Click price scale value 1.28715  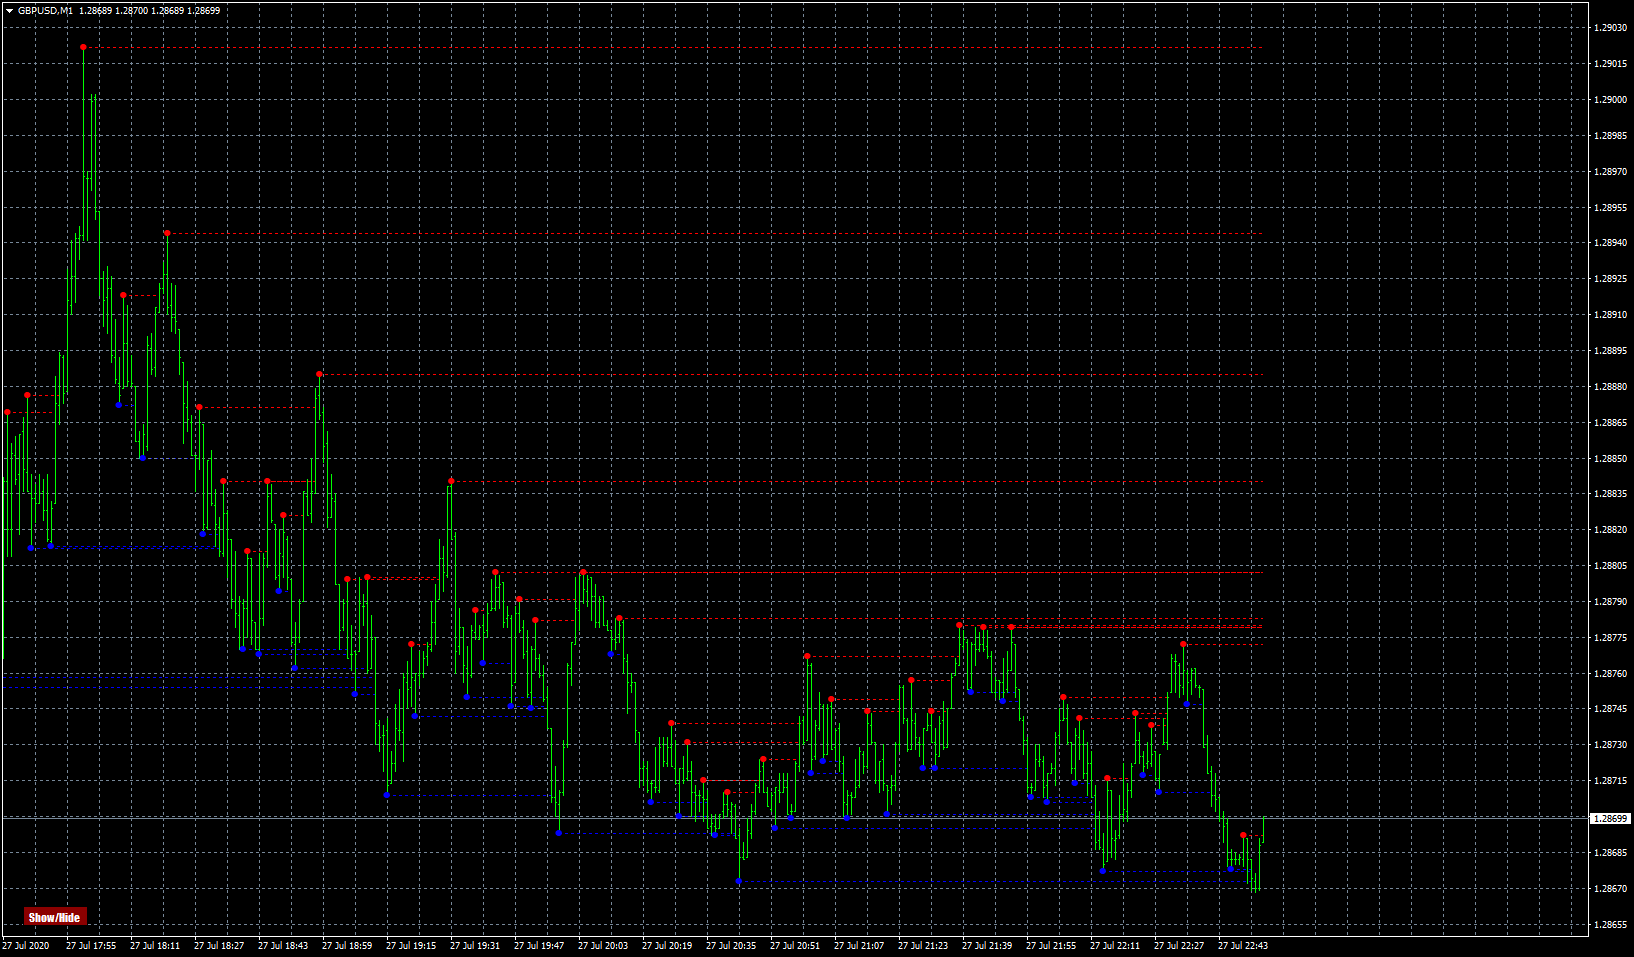pyautogui.click(x=1610, y=781)
